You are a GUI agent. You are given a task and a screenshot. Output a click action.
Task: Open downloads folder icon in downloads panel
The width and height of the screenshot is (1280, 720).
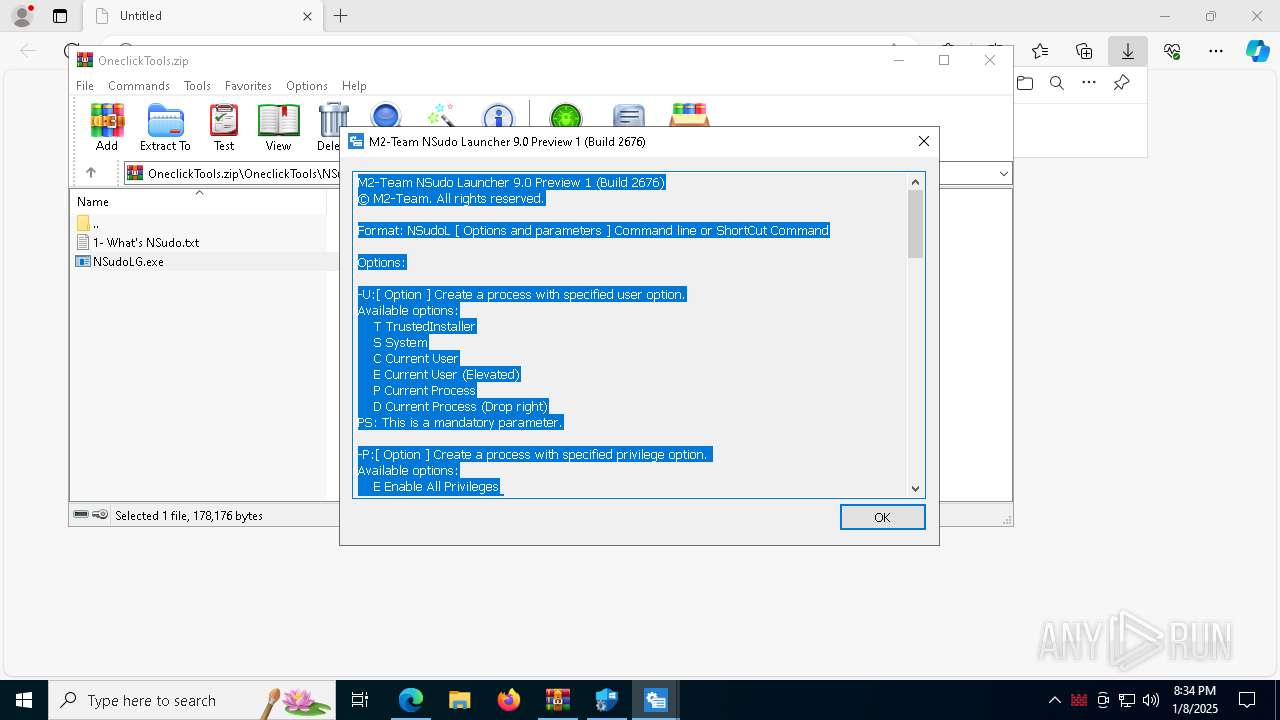pos(1025,83)
